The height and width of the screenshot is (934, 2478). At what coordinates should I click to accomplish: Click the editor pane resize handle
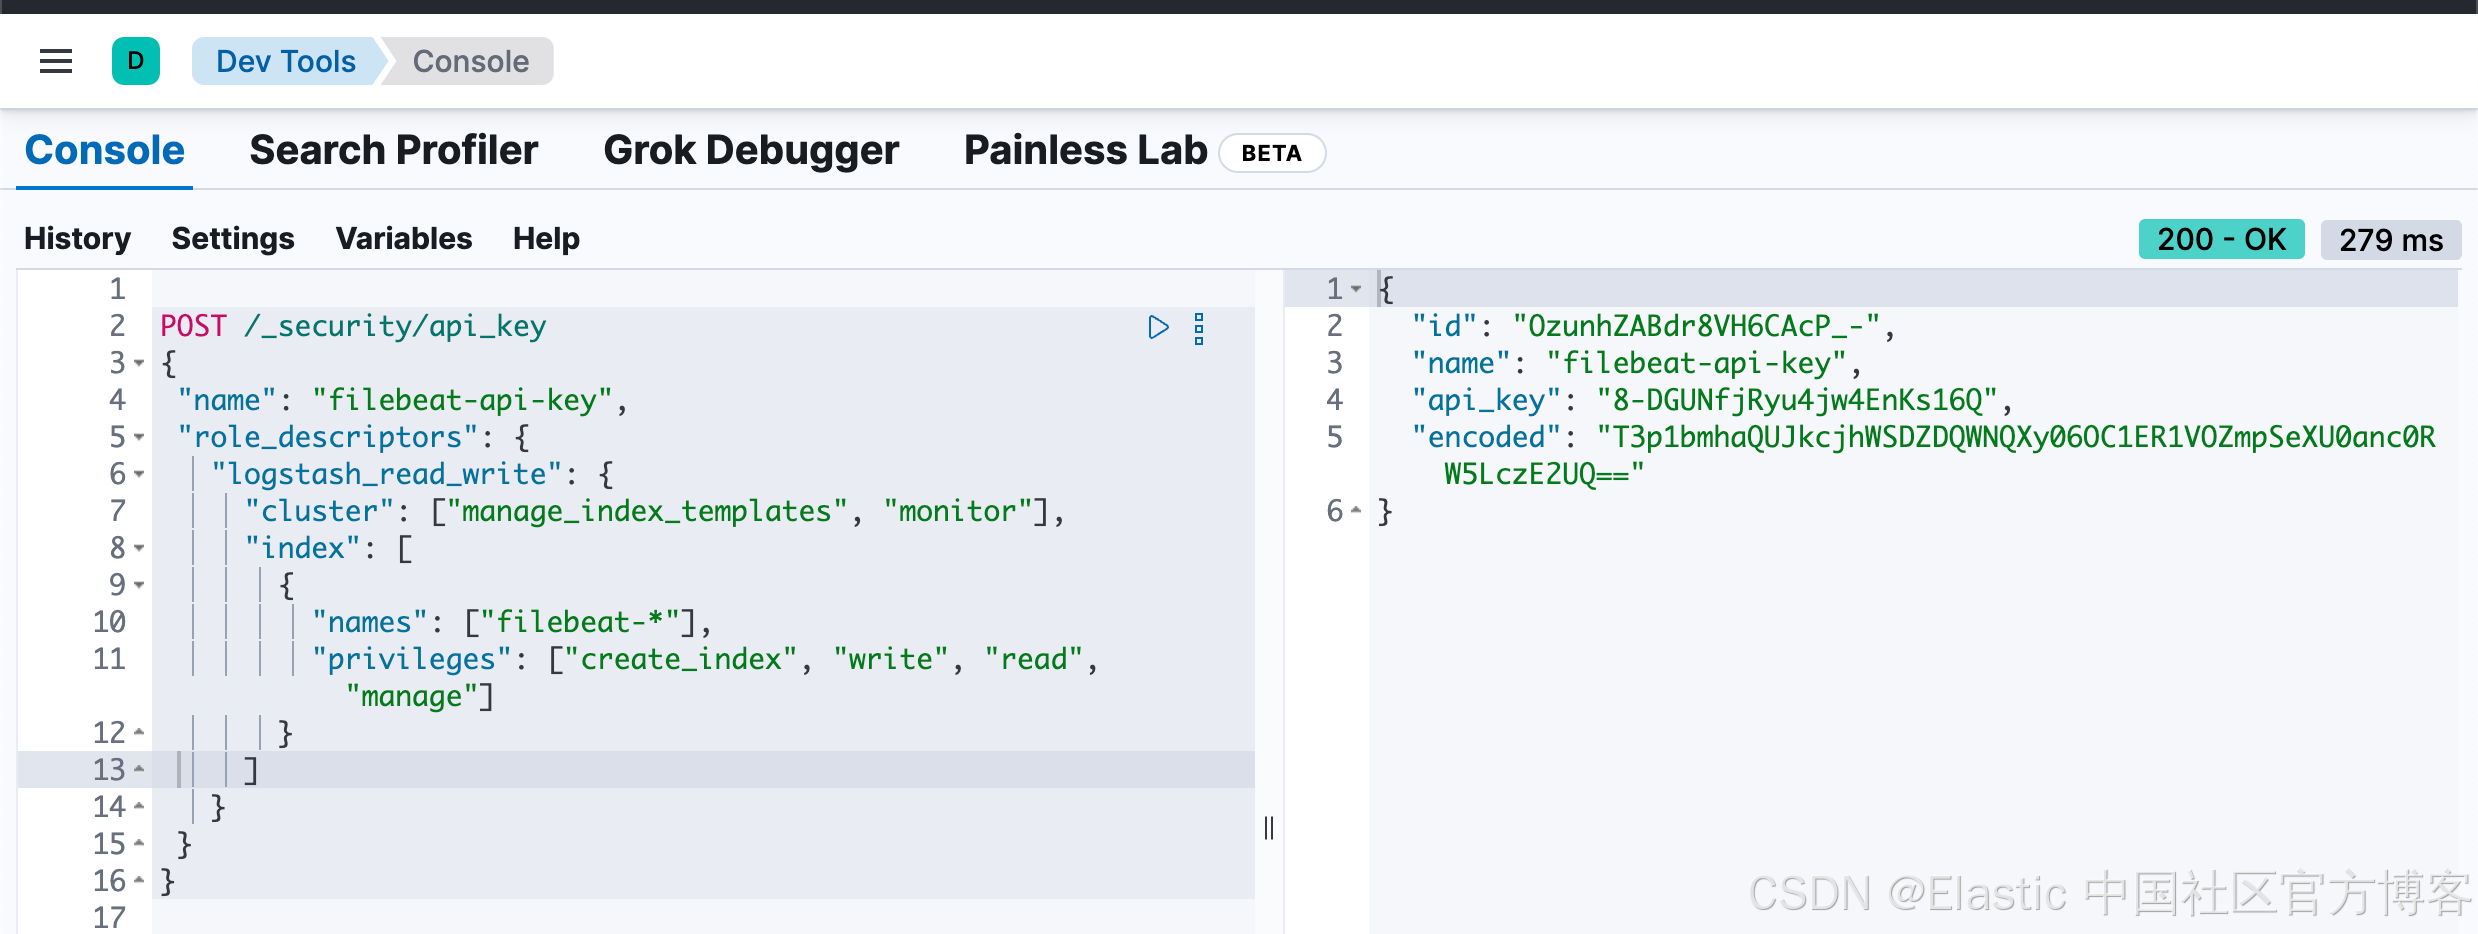pyautogui.click(x=1269, y=828)
